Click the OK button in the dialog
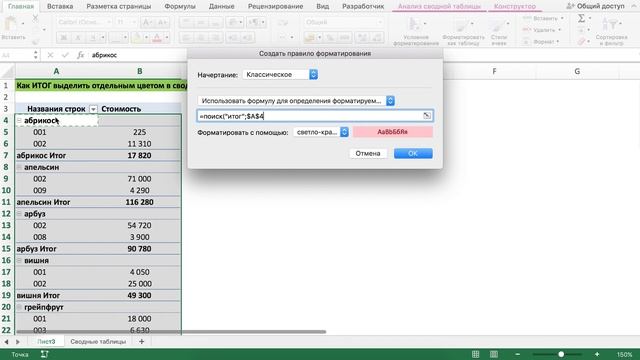The image size is (640, 360). point(413,153)
